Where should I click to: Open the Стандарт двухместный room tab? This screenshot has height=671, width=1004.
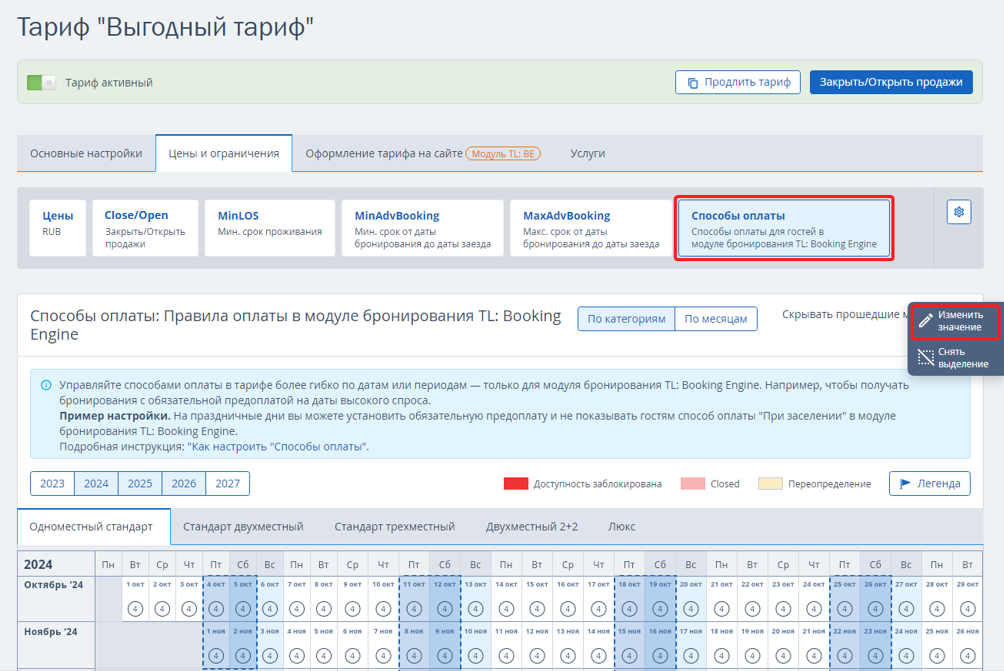[x=243, y=527]
